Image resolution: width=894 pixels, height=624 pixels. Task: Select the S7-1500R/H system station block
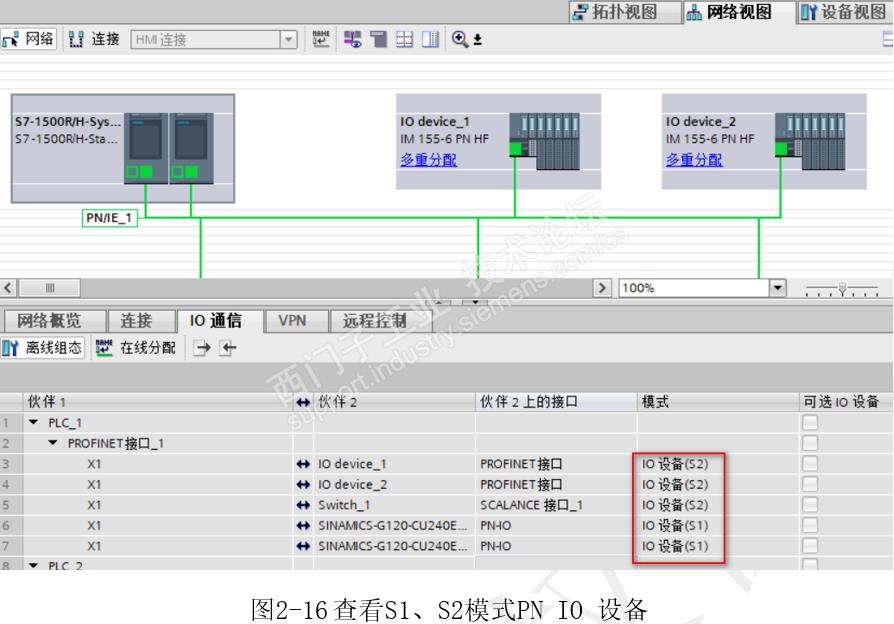click(x=123, y=148)
